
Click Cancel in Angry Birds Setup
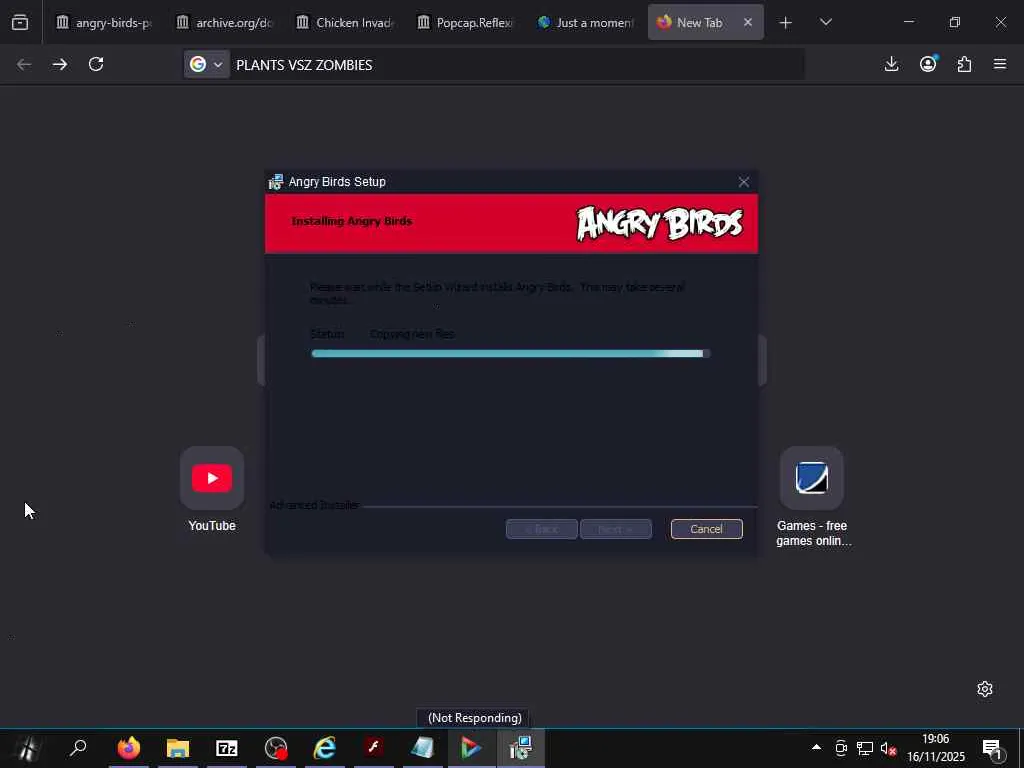707,529
